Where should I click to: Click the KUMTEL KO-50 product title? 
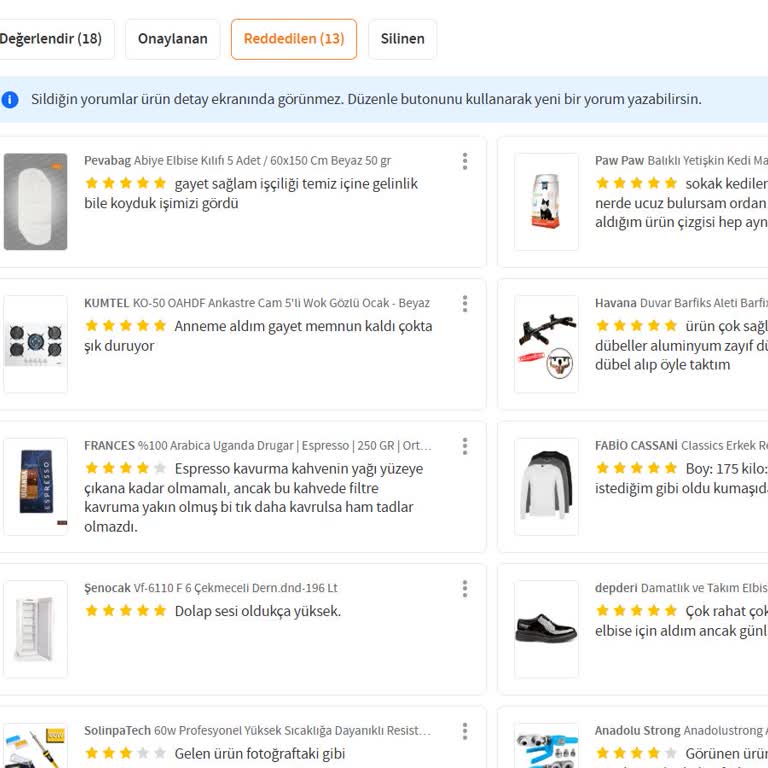257,303
